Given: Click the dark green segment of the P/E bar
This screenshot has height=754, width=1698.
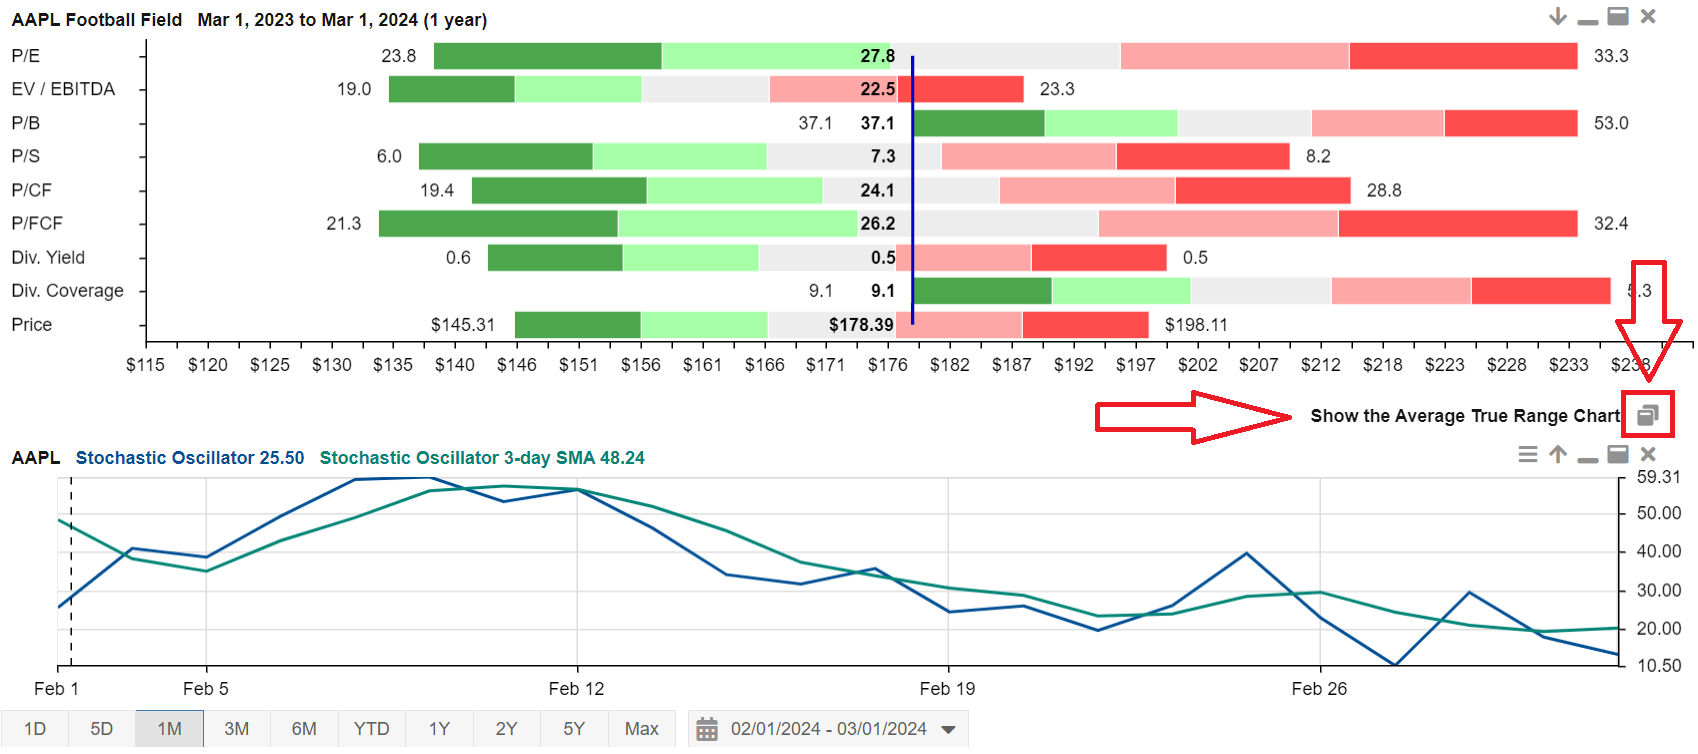Looking at the screenshot, I should (x=548, y=56).
